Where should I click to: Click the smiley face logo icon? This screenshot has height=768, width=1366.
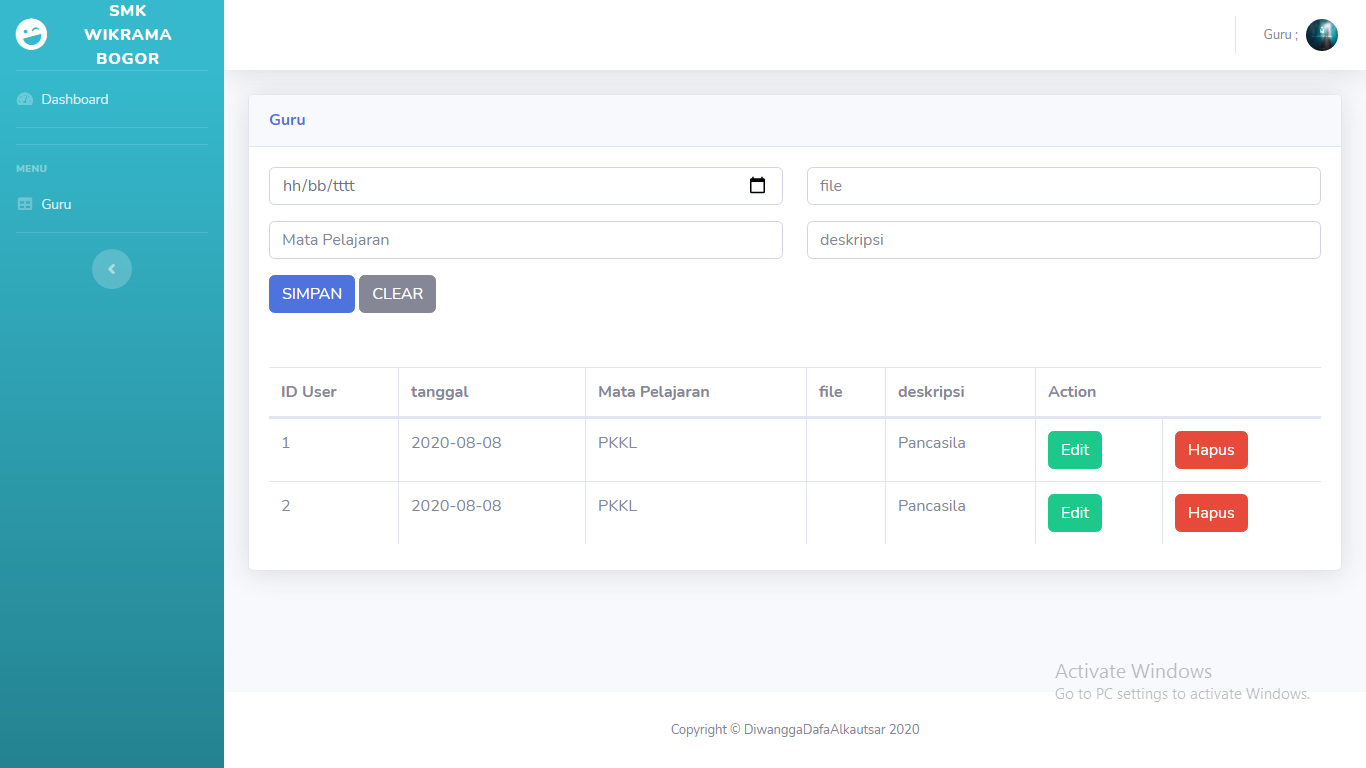[x=31, y=34]
